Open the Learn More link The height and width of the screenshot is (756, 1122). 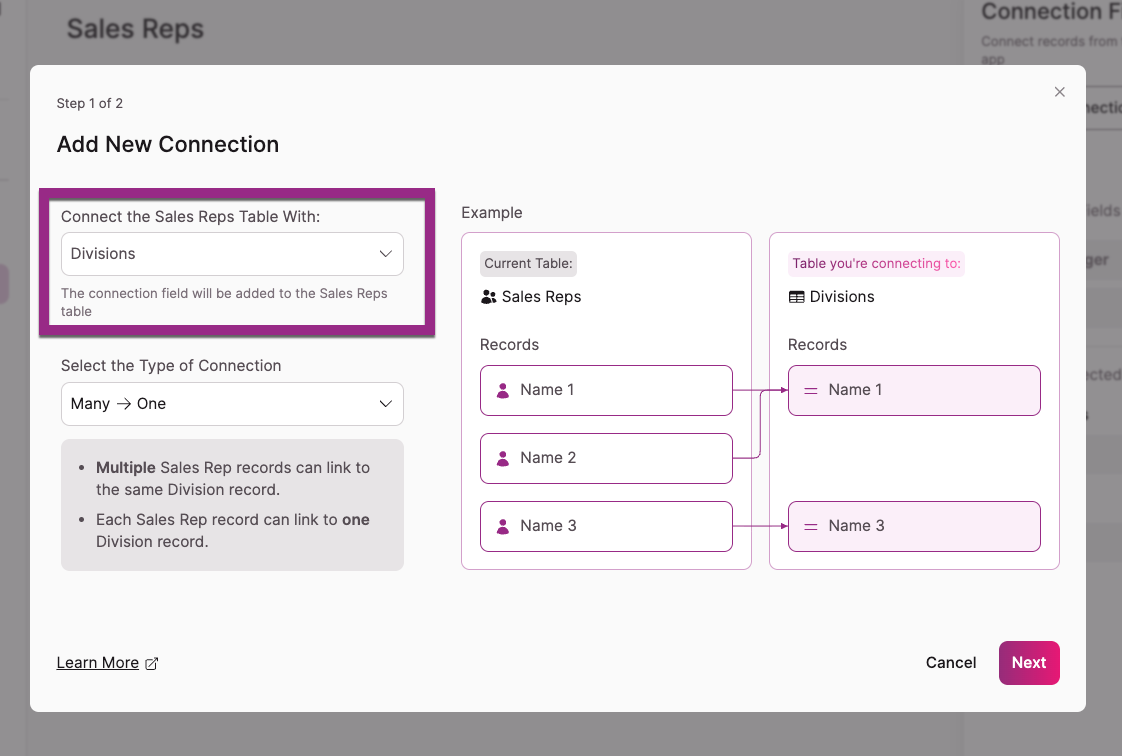(x=98, y=663)
